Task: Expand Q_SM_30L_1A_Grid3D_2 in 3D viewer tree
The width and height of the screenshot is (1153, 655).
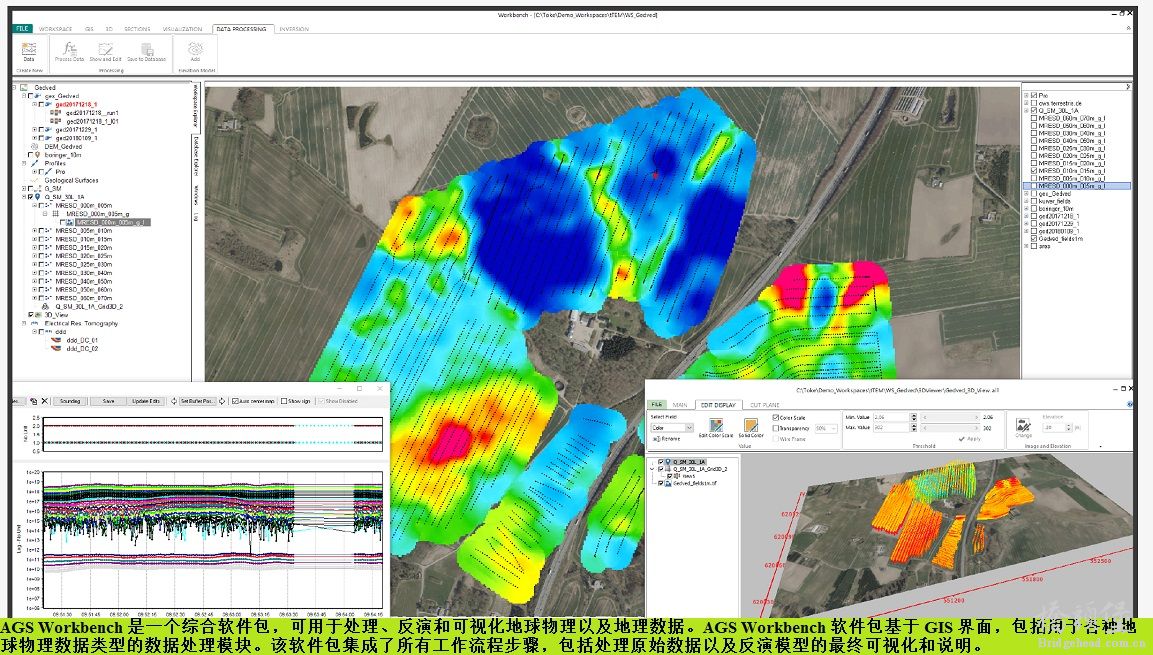Action: point(654,469)
